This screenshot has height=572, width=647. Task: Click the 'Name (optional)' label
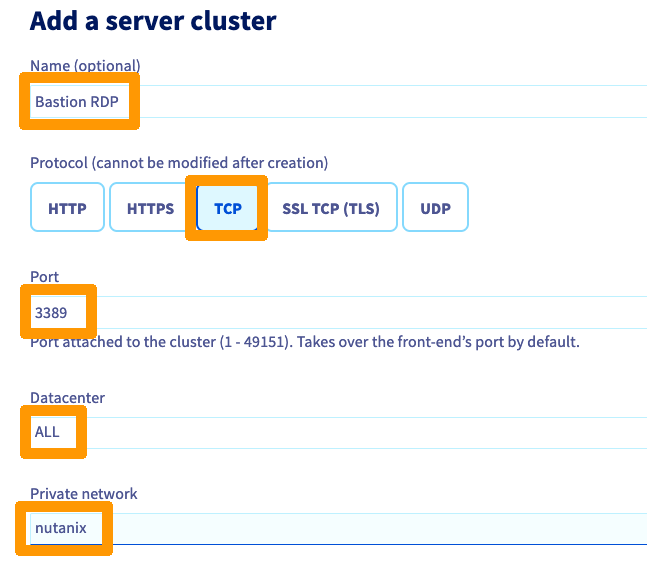85,66
